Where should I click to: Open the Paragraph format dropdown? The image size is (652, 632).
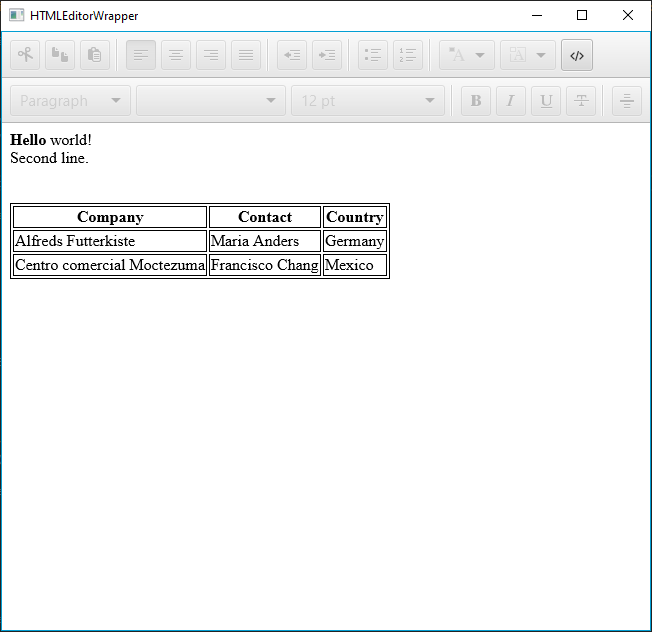(70, 101)
